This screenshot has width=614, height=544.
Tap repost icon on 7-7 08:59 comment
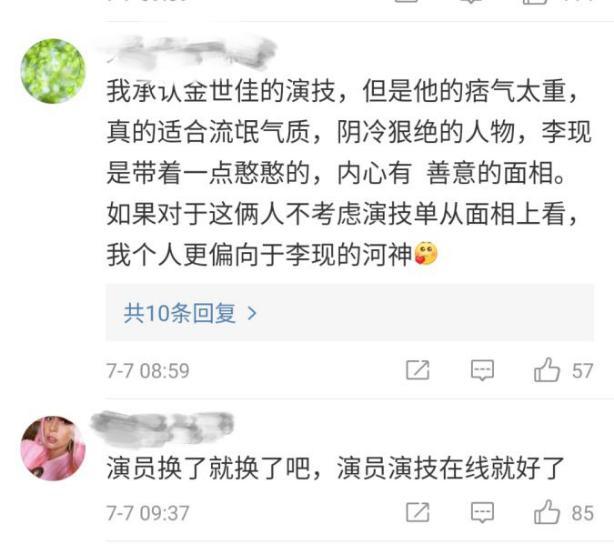[x=417, y=370]
